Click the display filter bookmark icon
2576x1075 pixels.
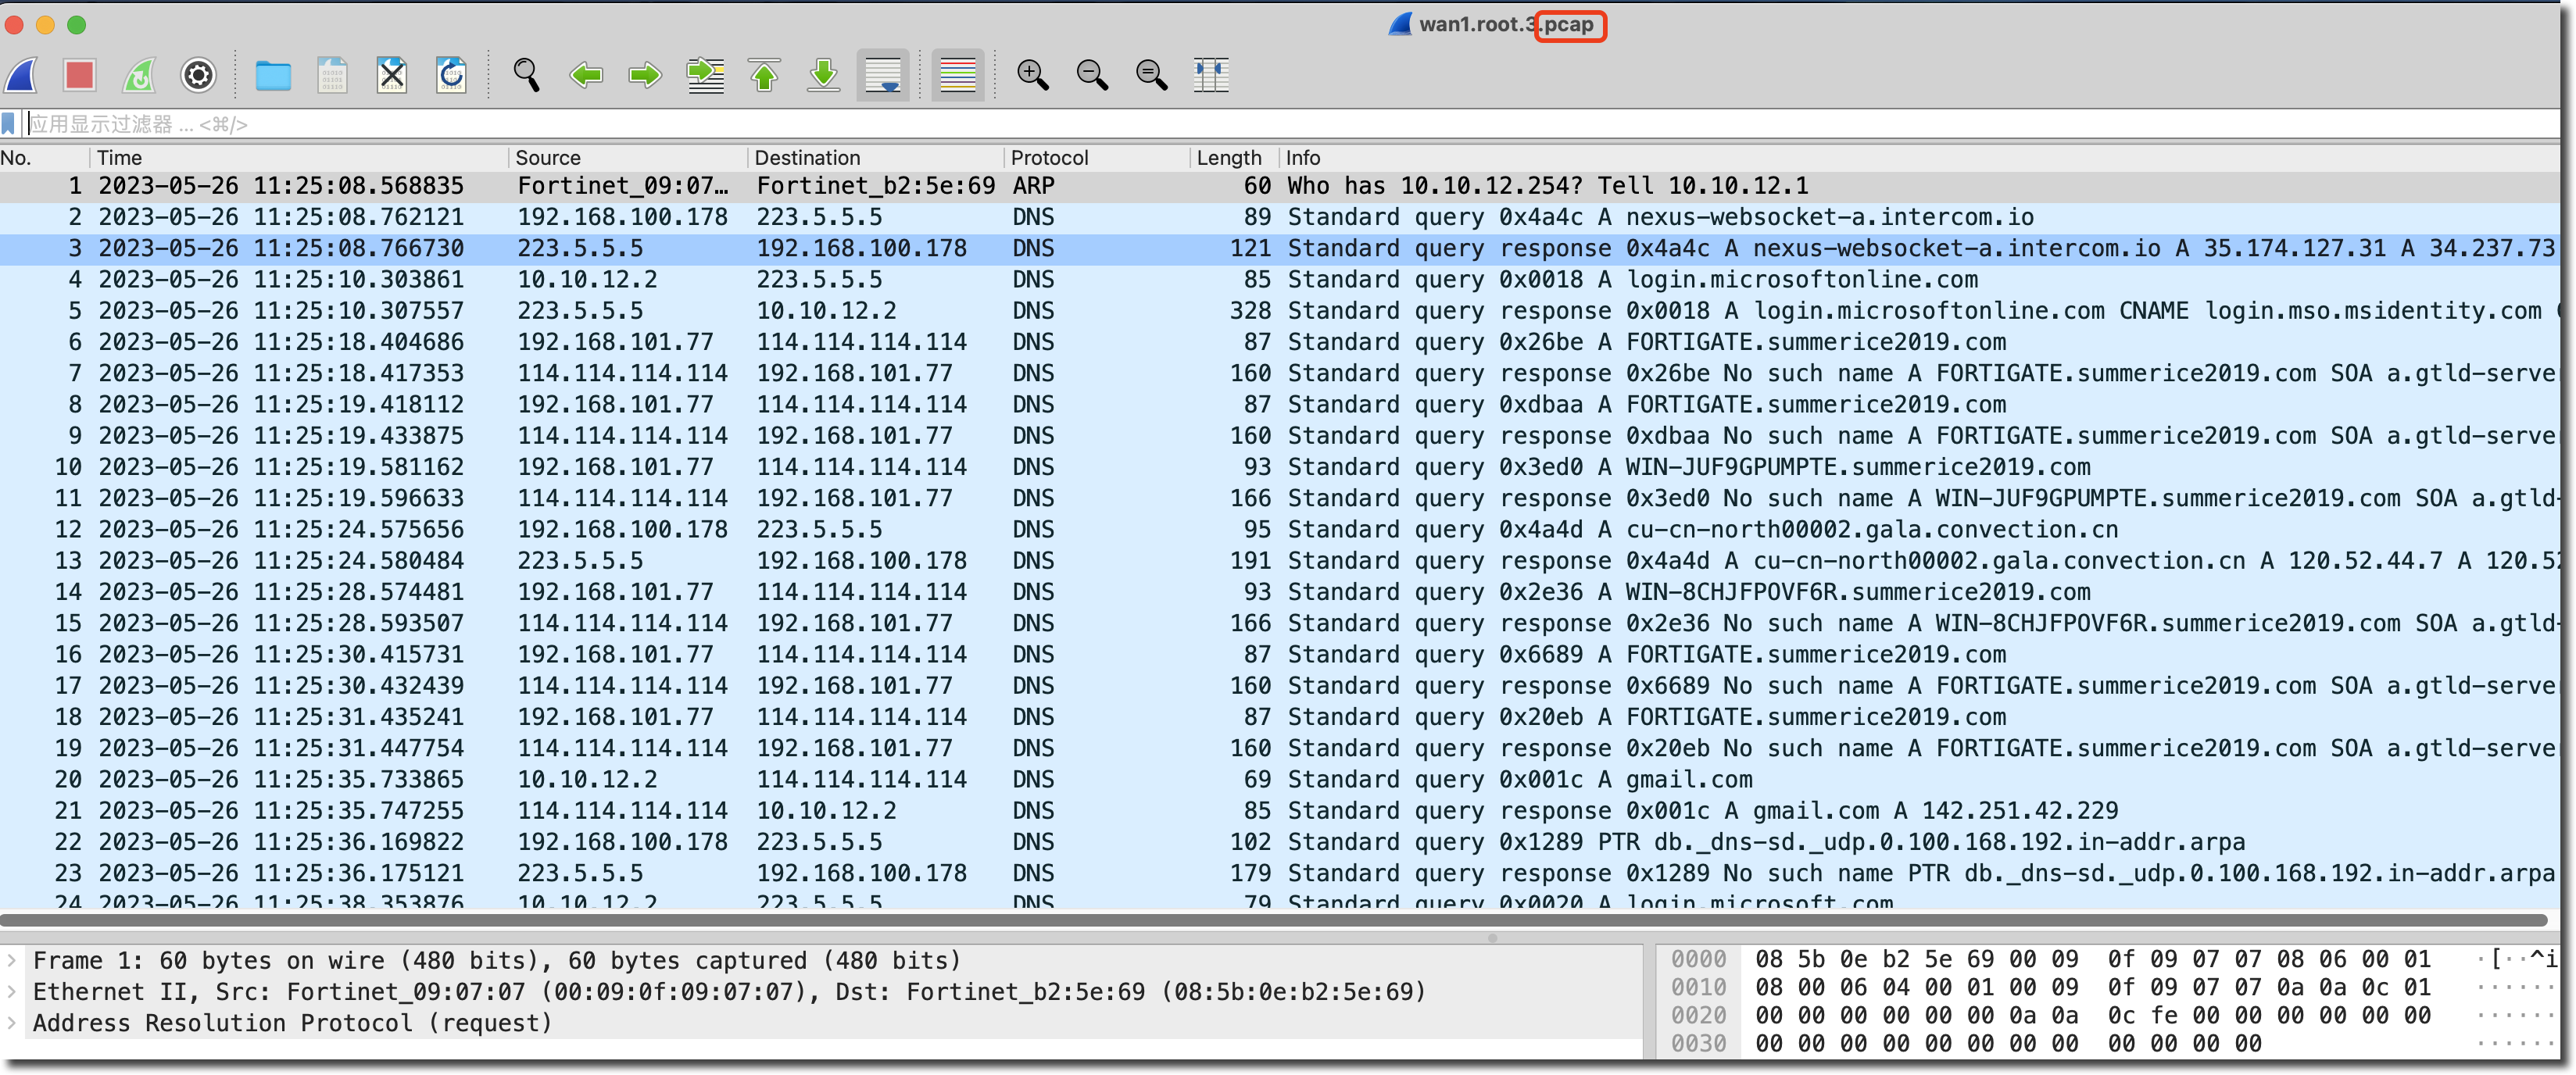point(9,124)
